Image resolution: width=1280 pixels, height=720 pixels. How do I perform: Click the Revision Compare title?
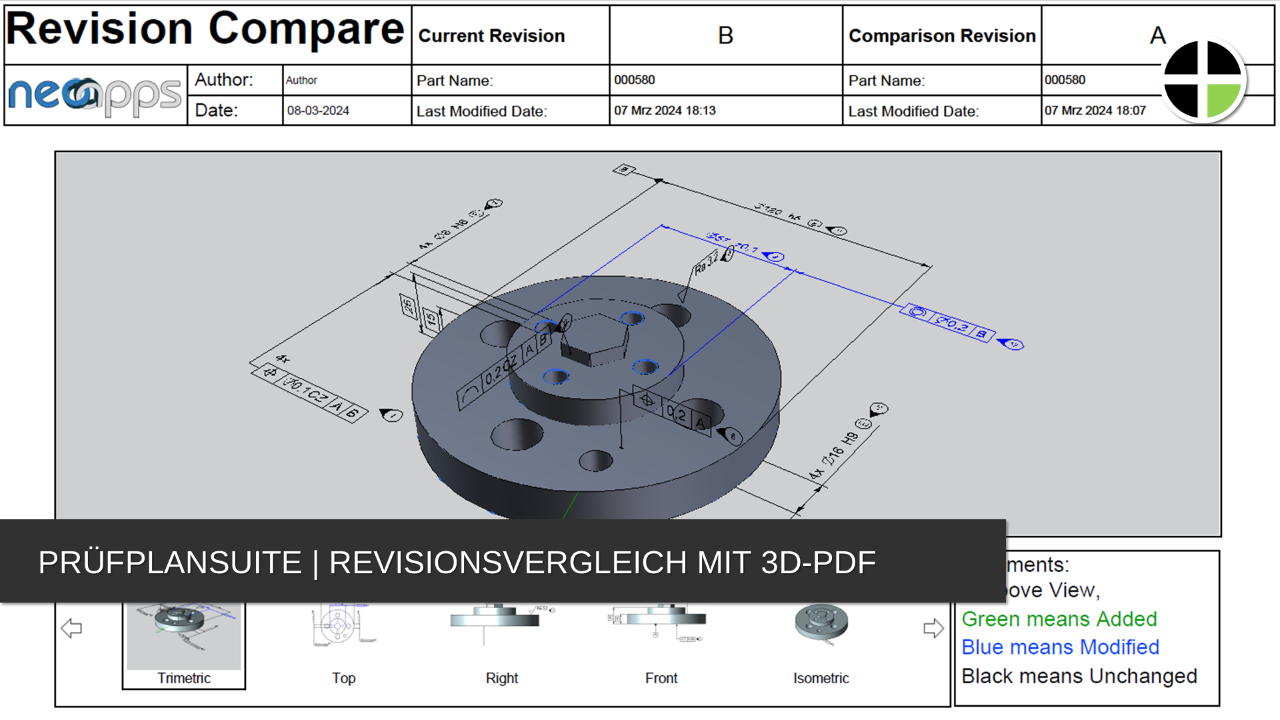click(x=206, y=30)
